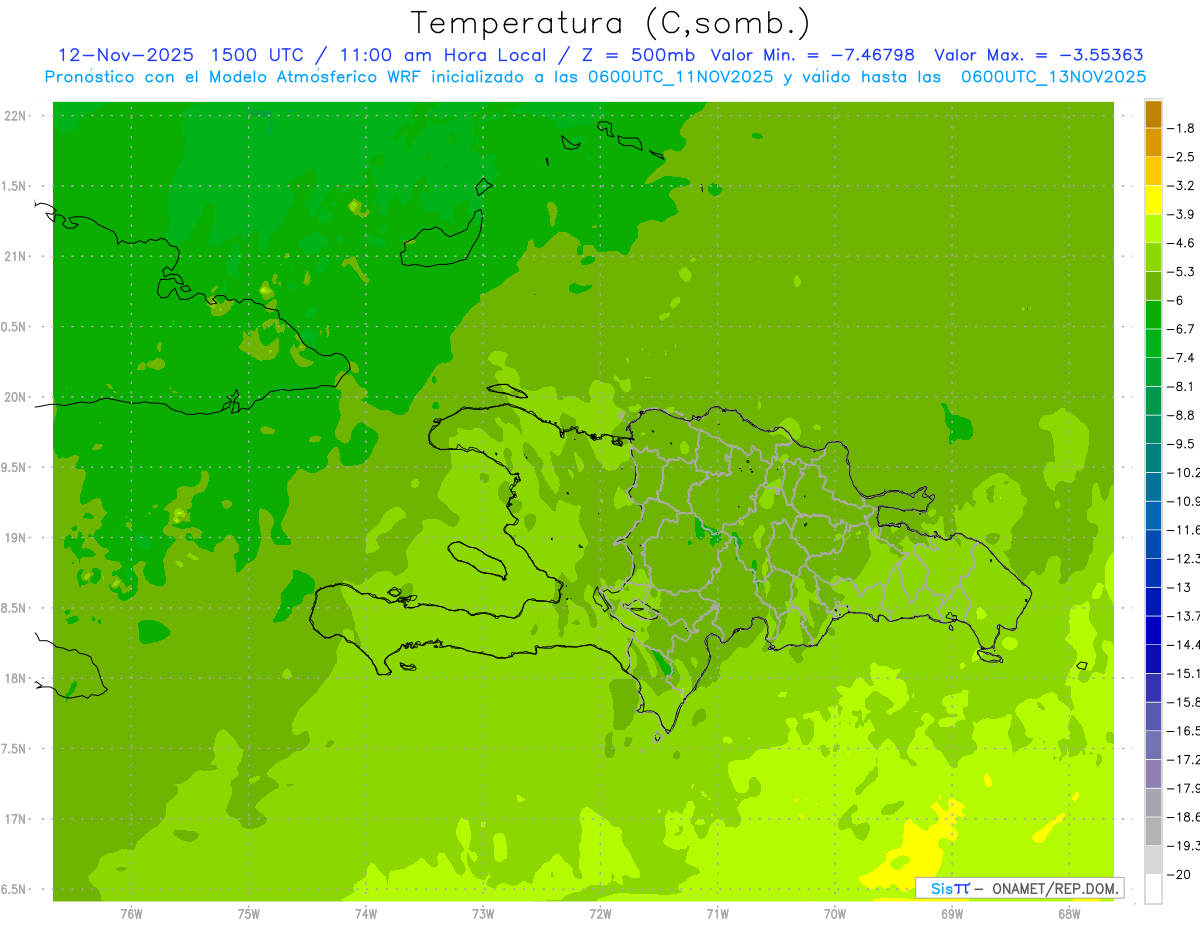Click the "75W" longitude label
The image size is (1200, 927).
(x=249, y=913)
